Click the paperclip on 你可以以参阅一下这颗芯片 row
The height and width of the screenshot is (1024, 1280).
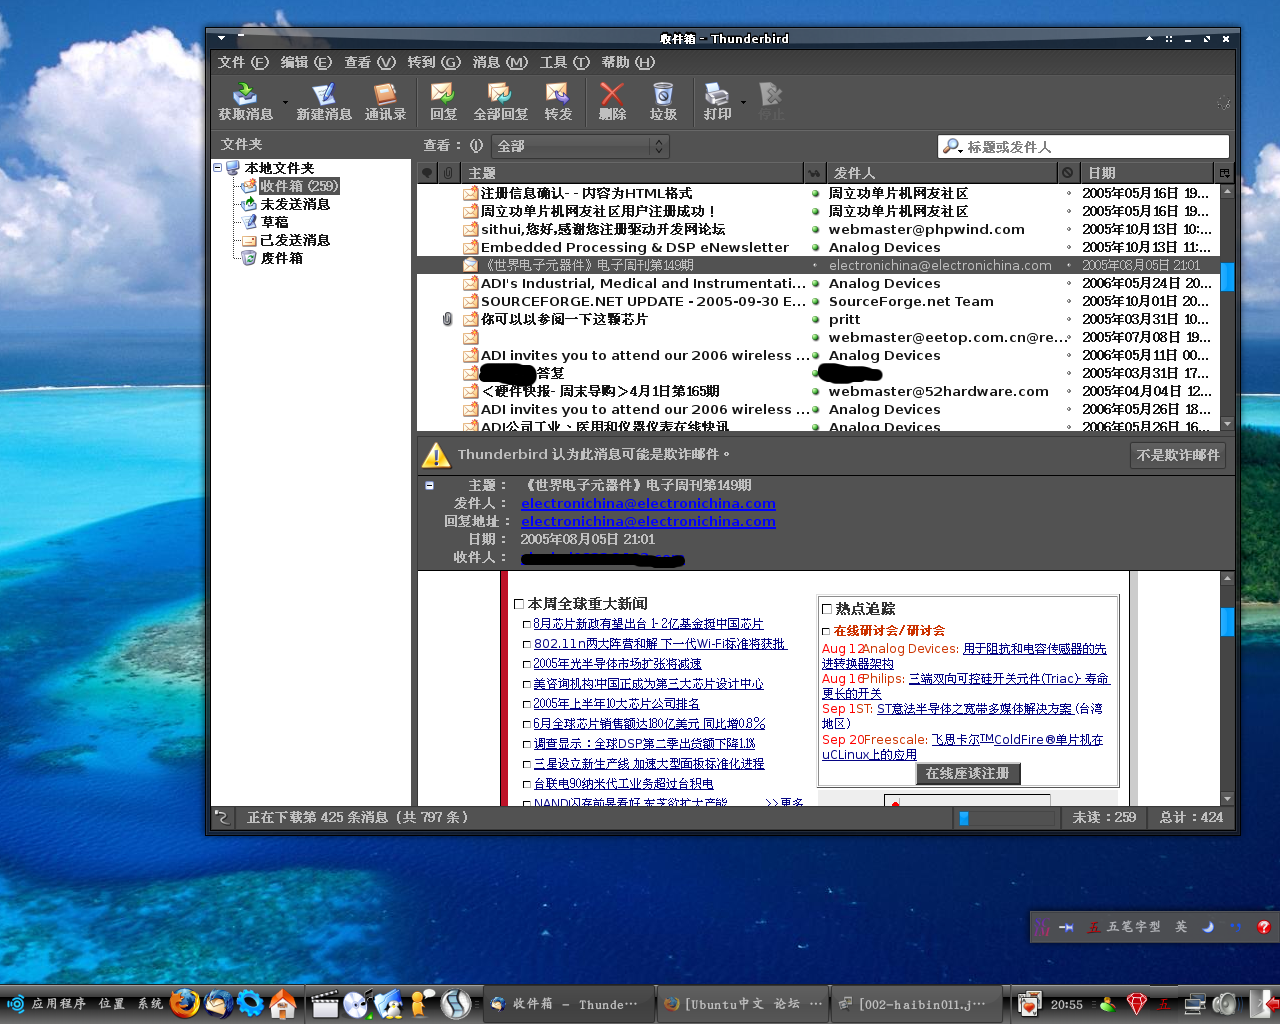tap(447, 319)
